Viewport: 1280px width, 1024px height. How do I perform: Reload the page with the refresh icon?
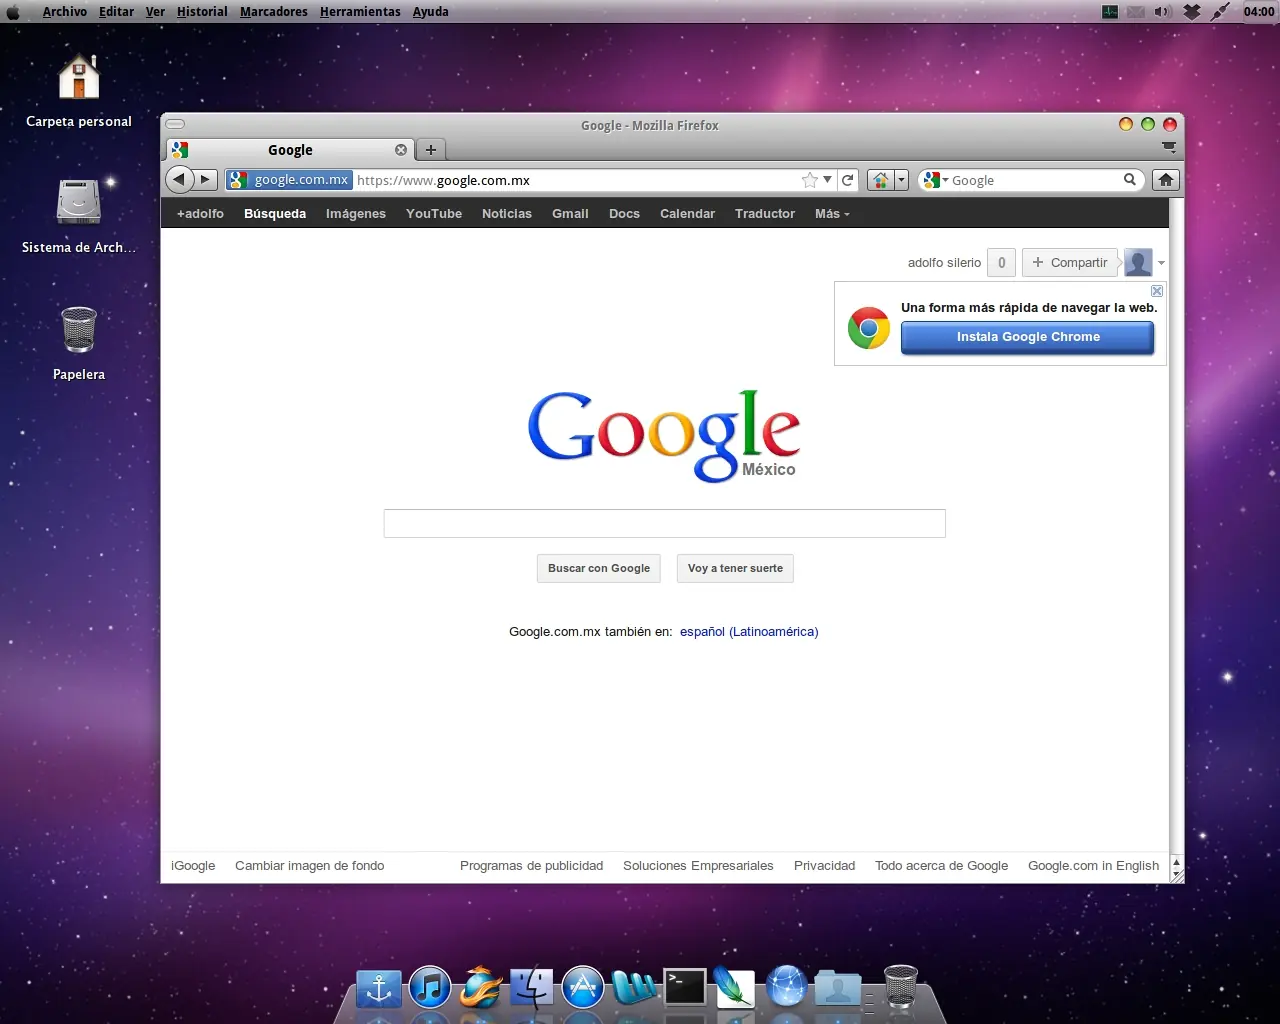[x=848, y=180]
